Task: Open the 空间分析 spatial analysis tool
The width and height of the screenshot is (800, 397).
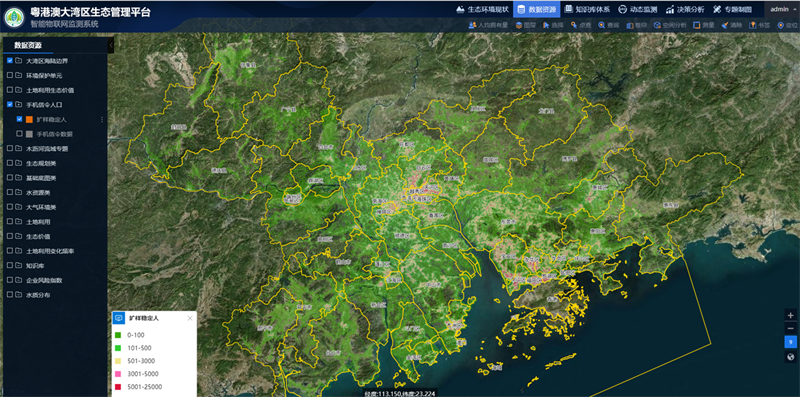Action: (669, 24)
